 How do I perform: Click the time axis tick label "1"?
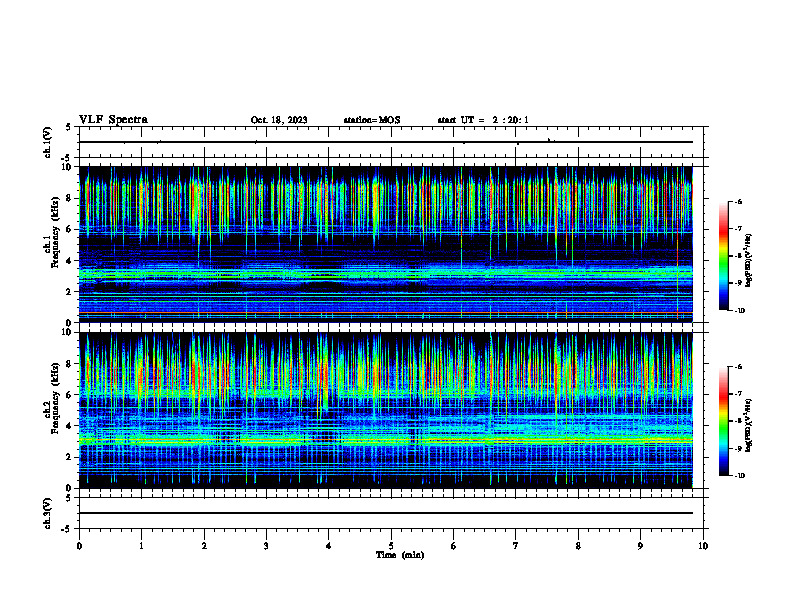tap(141, 546)
